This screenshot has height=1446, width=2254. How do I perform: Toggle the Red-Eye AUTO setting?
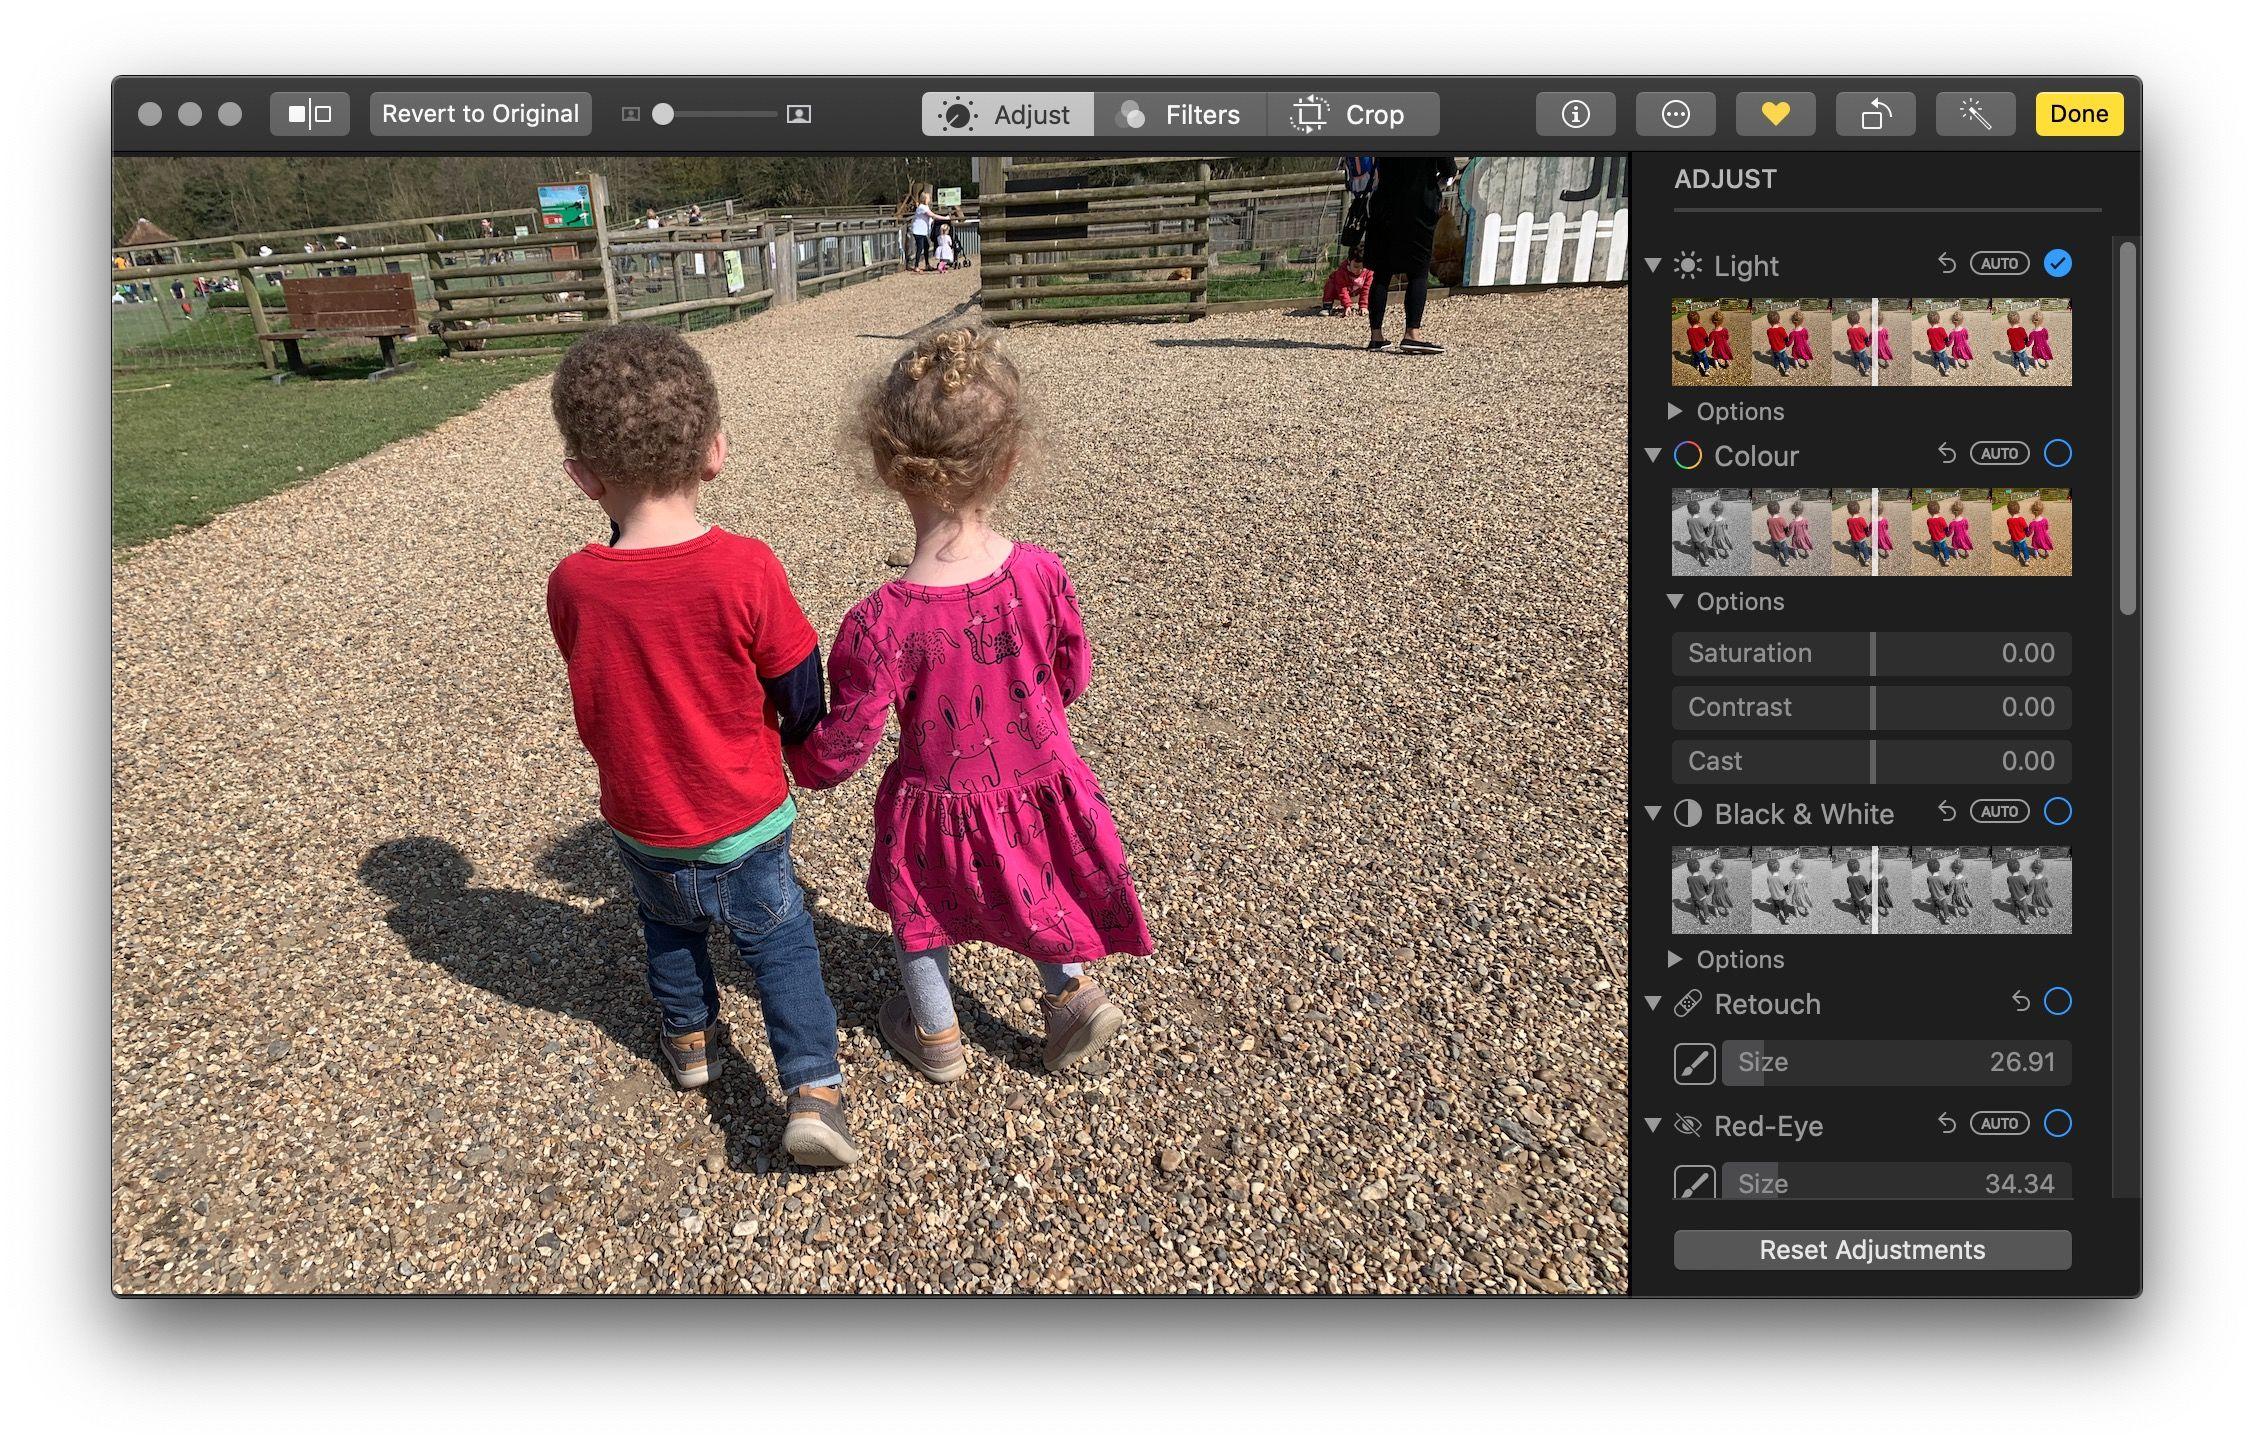(1998, 1124)
